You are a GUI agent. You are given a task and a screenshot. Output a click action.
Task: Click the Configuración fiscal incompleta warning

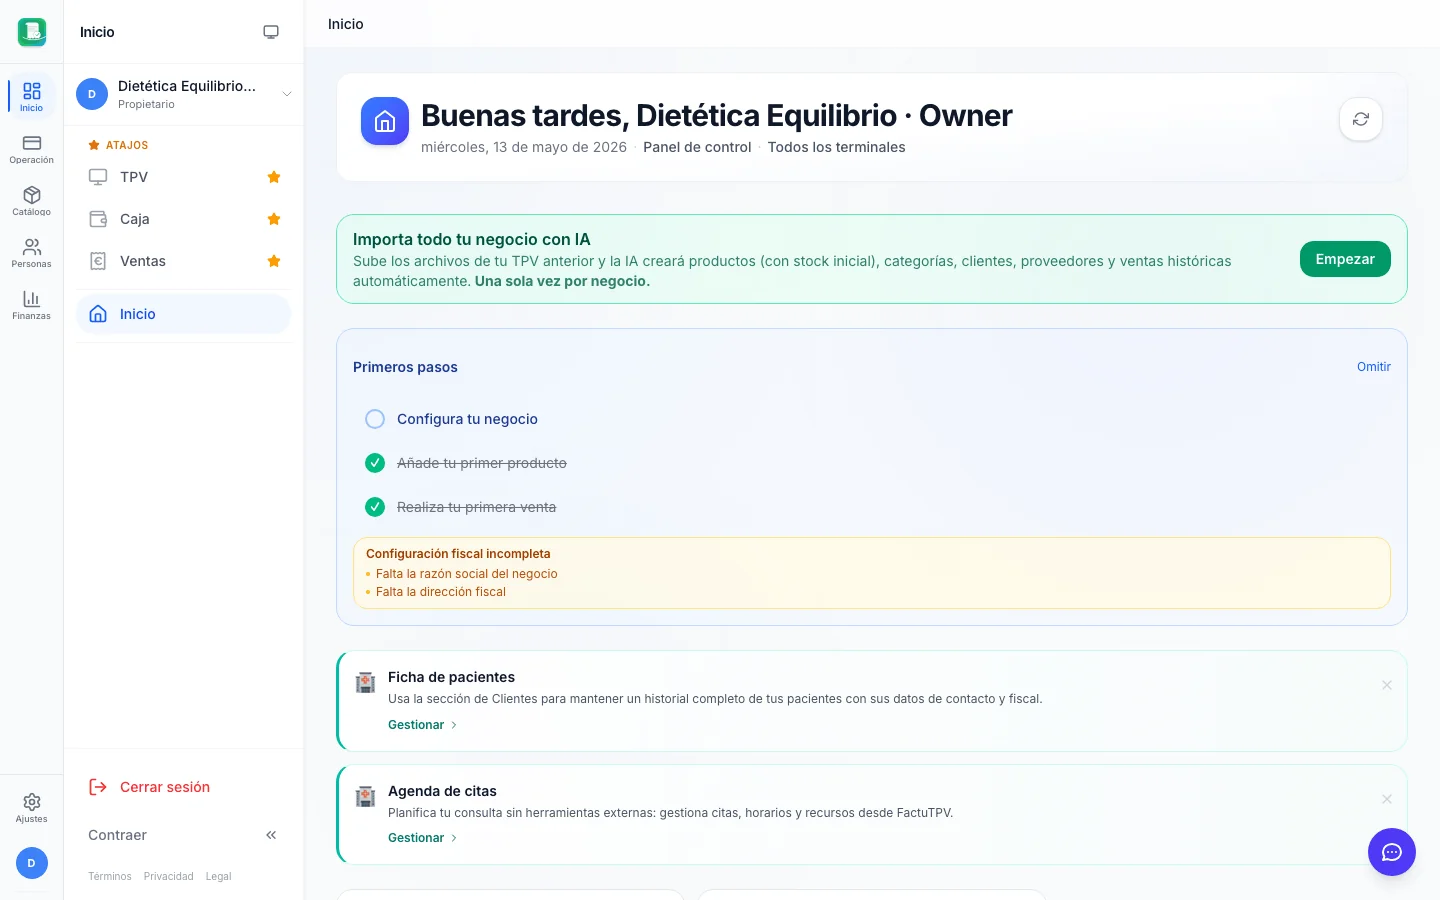click(872, 573)
